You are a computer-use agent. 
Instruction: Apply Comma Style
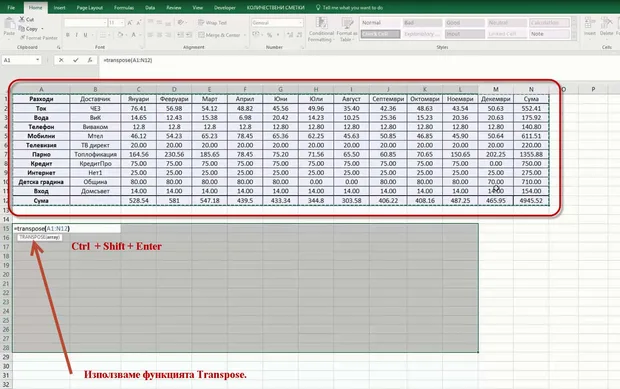click(x=278, y=35)
